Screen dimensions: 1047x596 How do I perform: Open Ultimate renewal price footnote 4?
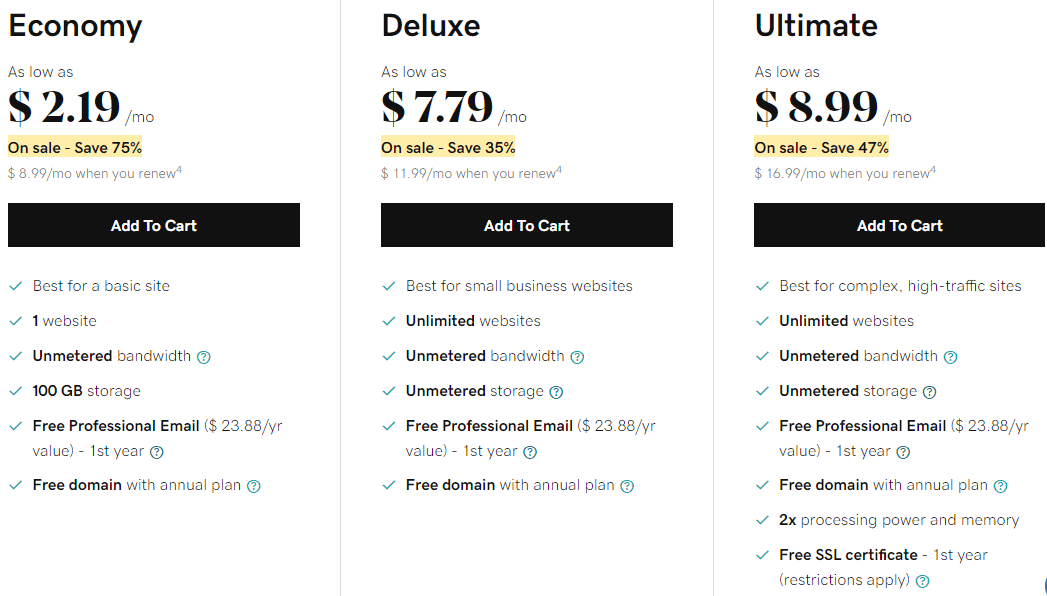(933, 170)
